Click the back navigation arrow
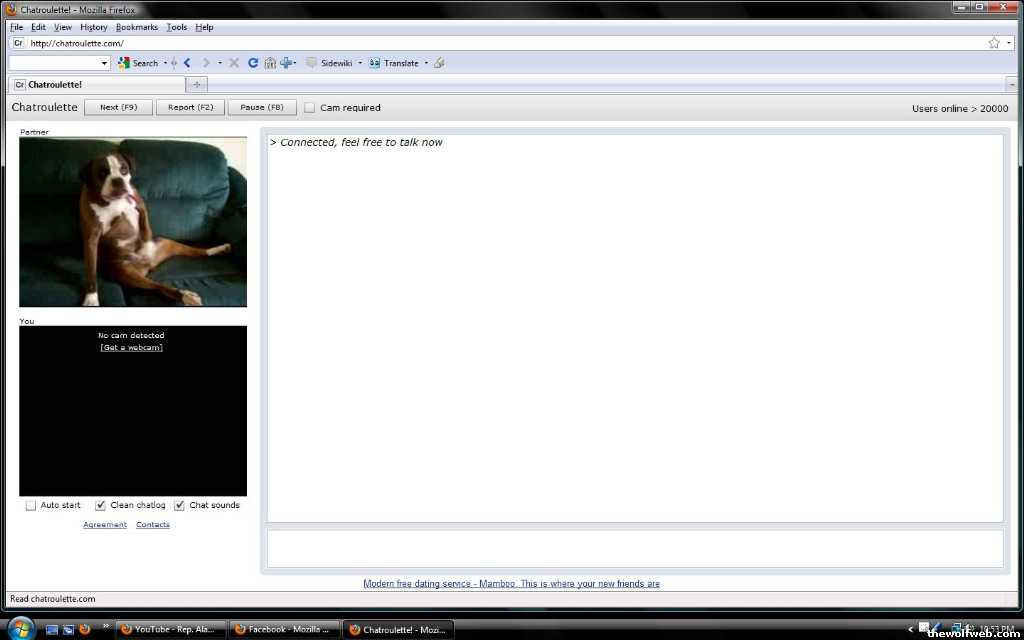 pyautogui.click(x=187, y=63)
